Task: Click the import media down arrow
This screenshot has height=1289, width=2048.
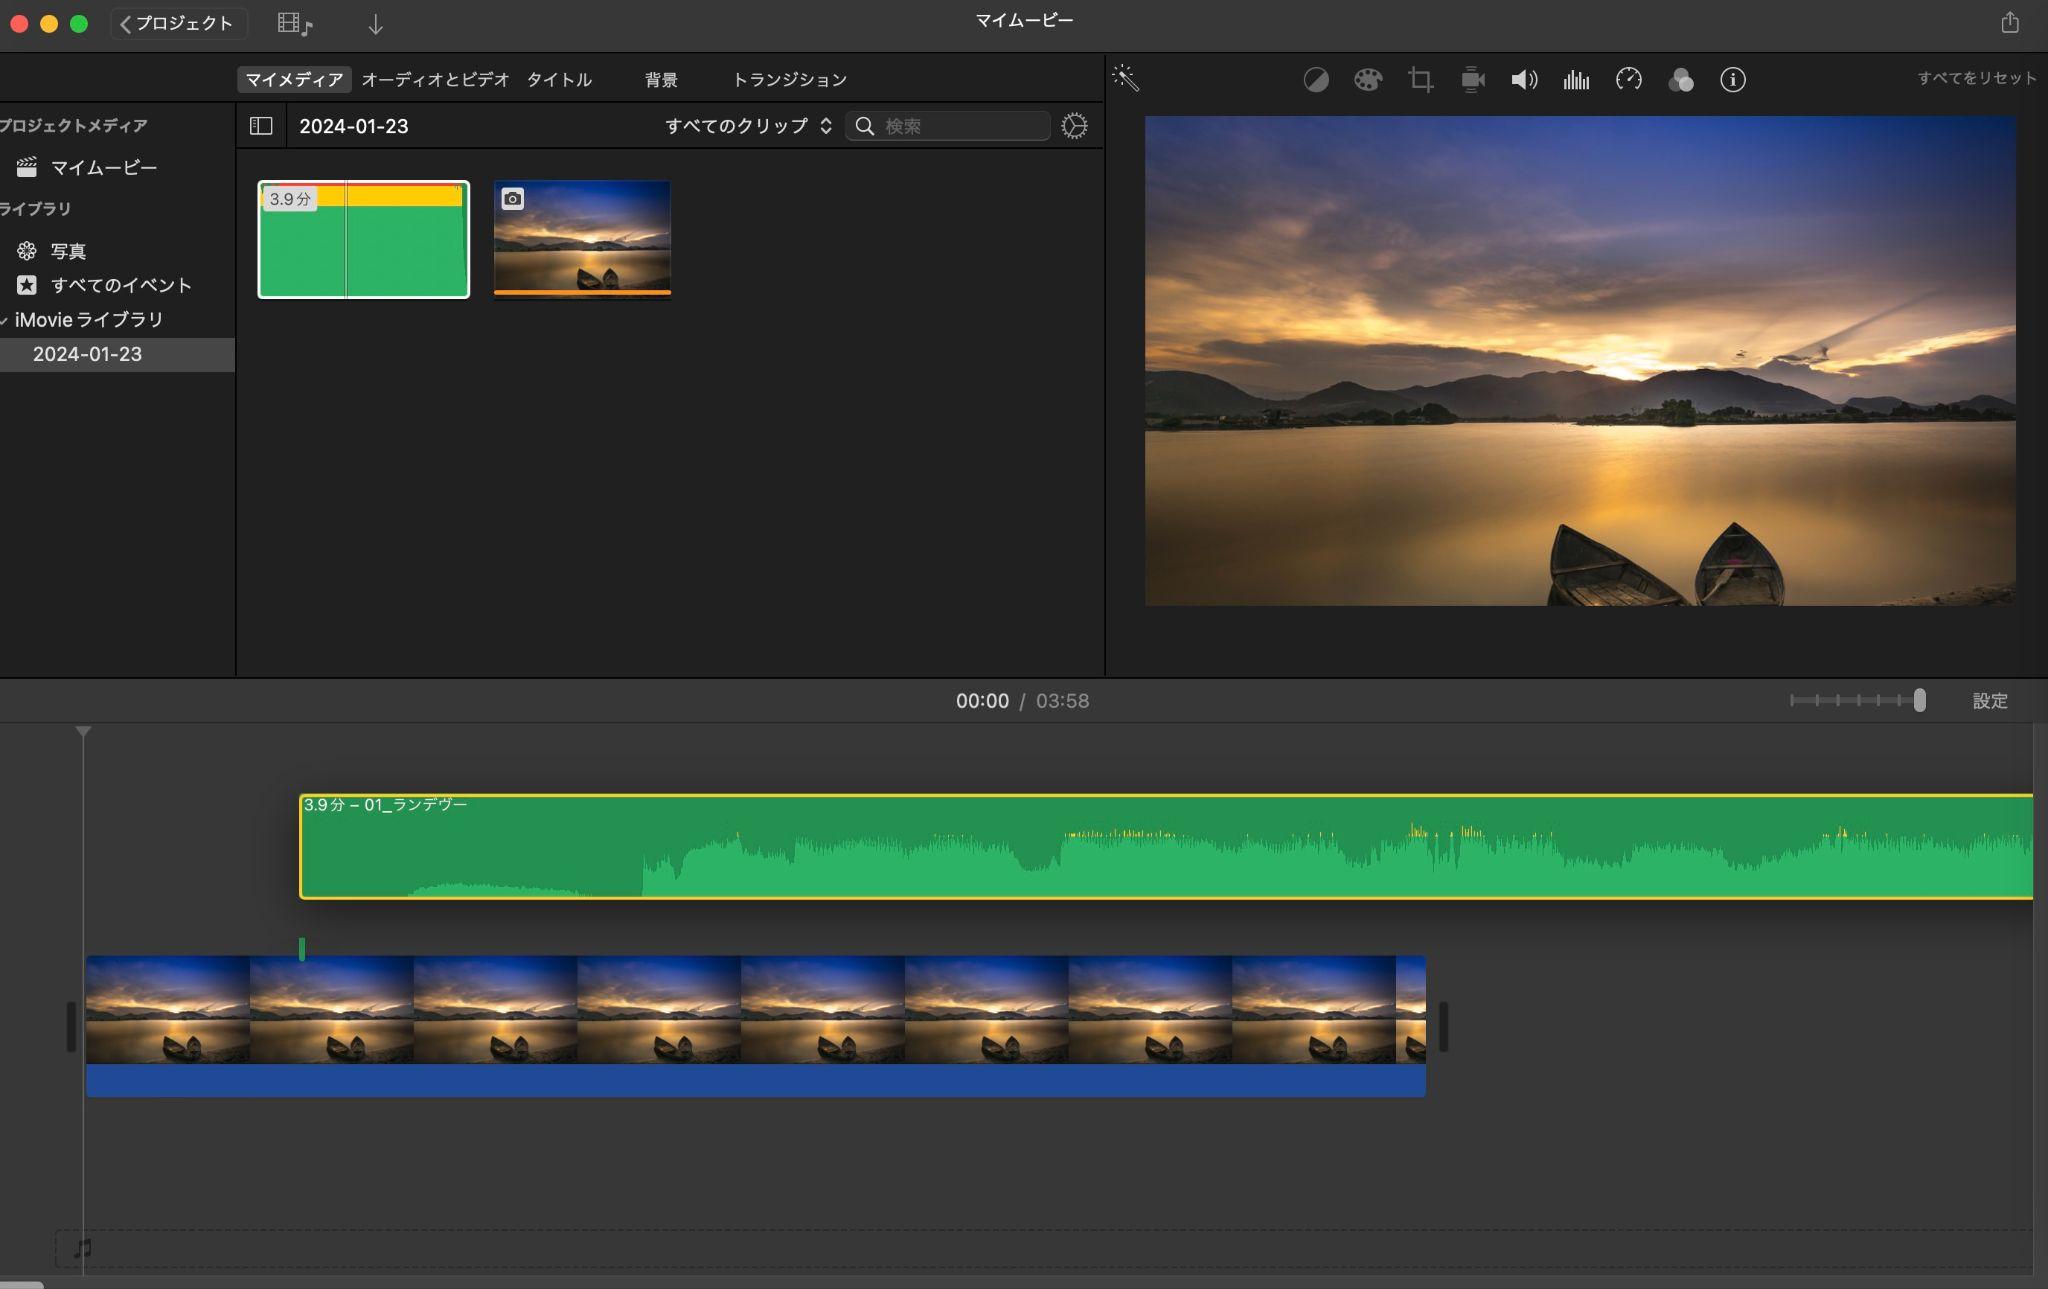Action: (376, 24)
